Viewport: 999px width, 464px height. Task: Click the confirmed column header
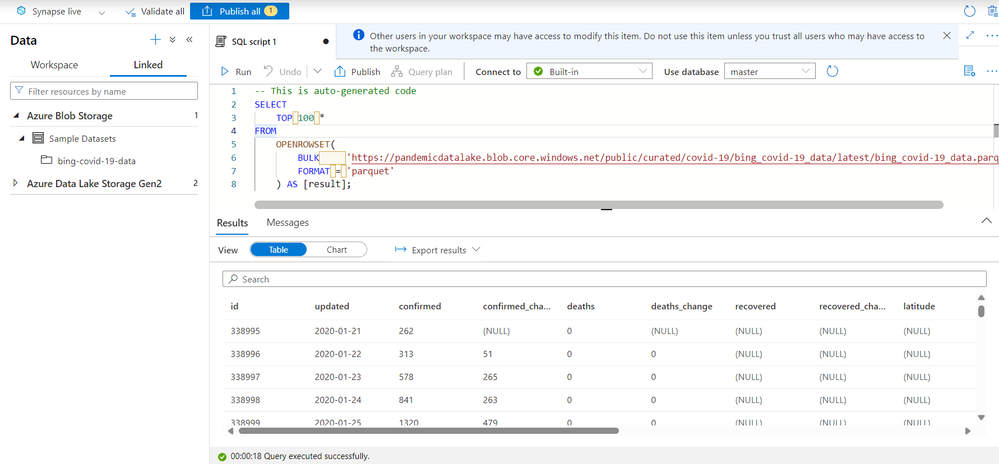[420, 307]
